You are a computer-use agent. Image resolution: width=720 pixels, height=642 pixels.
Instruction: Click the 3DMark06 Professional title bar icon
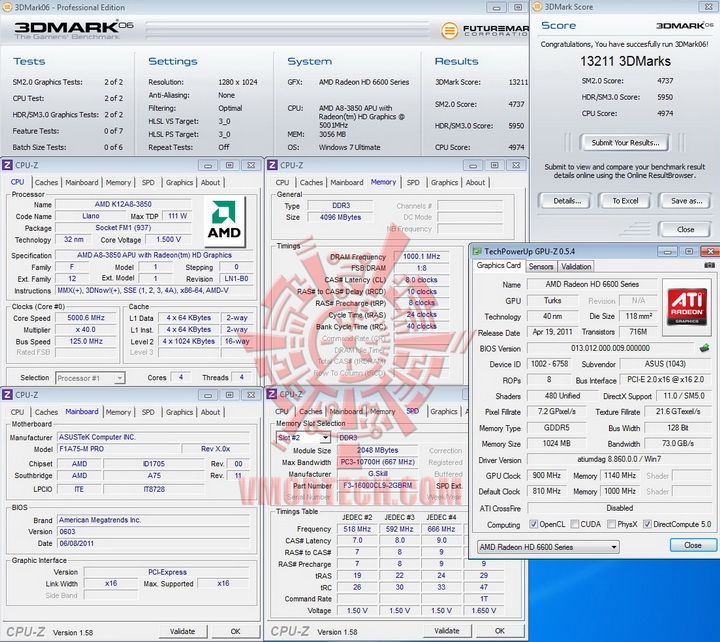coord(7,7)
